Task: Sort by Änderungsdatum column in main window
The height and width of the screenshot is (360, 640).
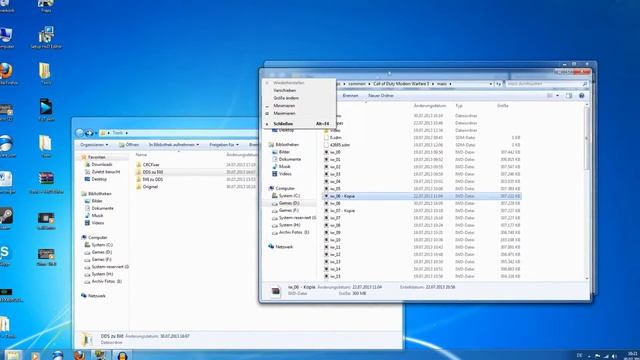Action: tap(430, 106)
